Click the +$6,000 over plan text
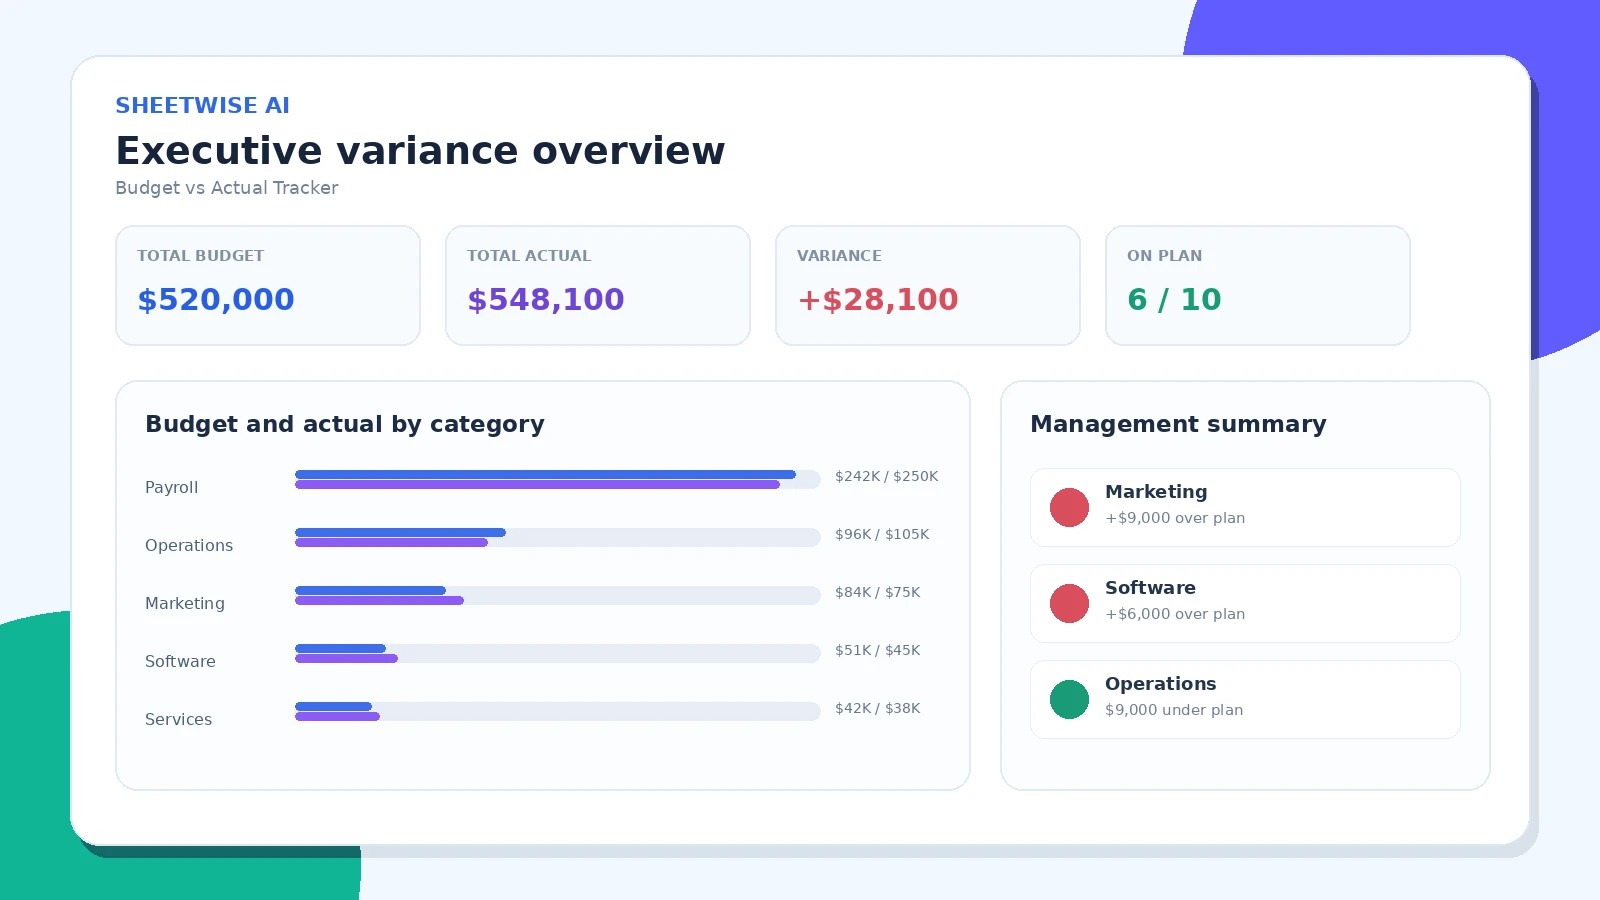Screen dimensions: 1600x900 [1175, 614]
